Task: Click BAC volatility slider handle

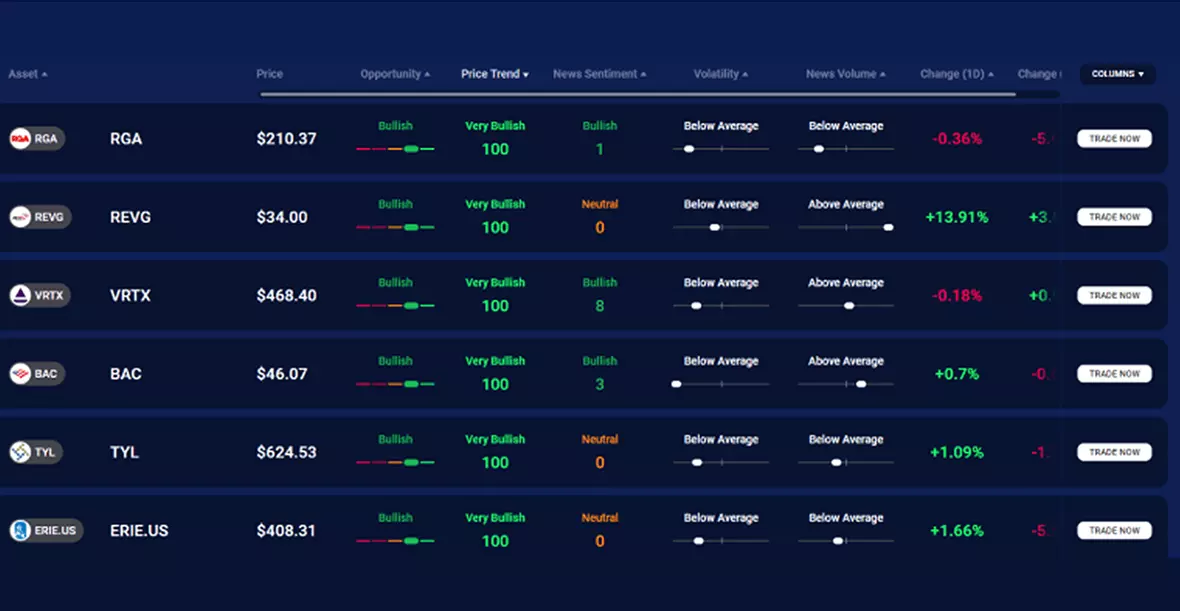Action: [677, 384]
